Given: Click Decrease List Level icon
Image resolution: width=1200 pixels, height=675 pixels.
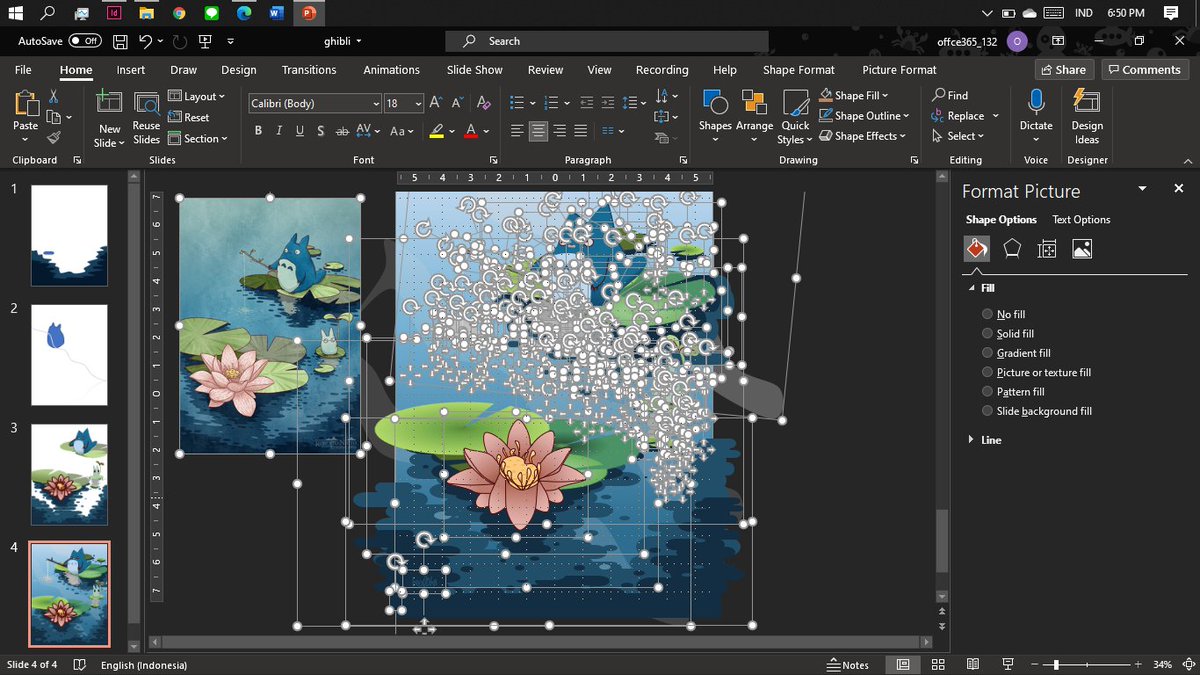Looking at the screenshot, I should coord(586,103).
